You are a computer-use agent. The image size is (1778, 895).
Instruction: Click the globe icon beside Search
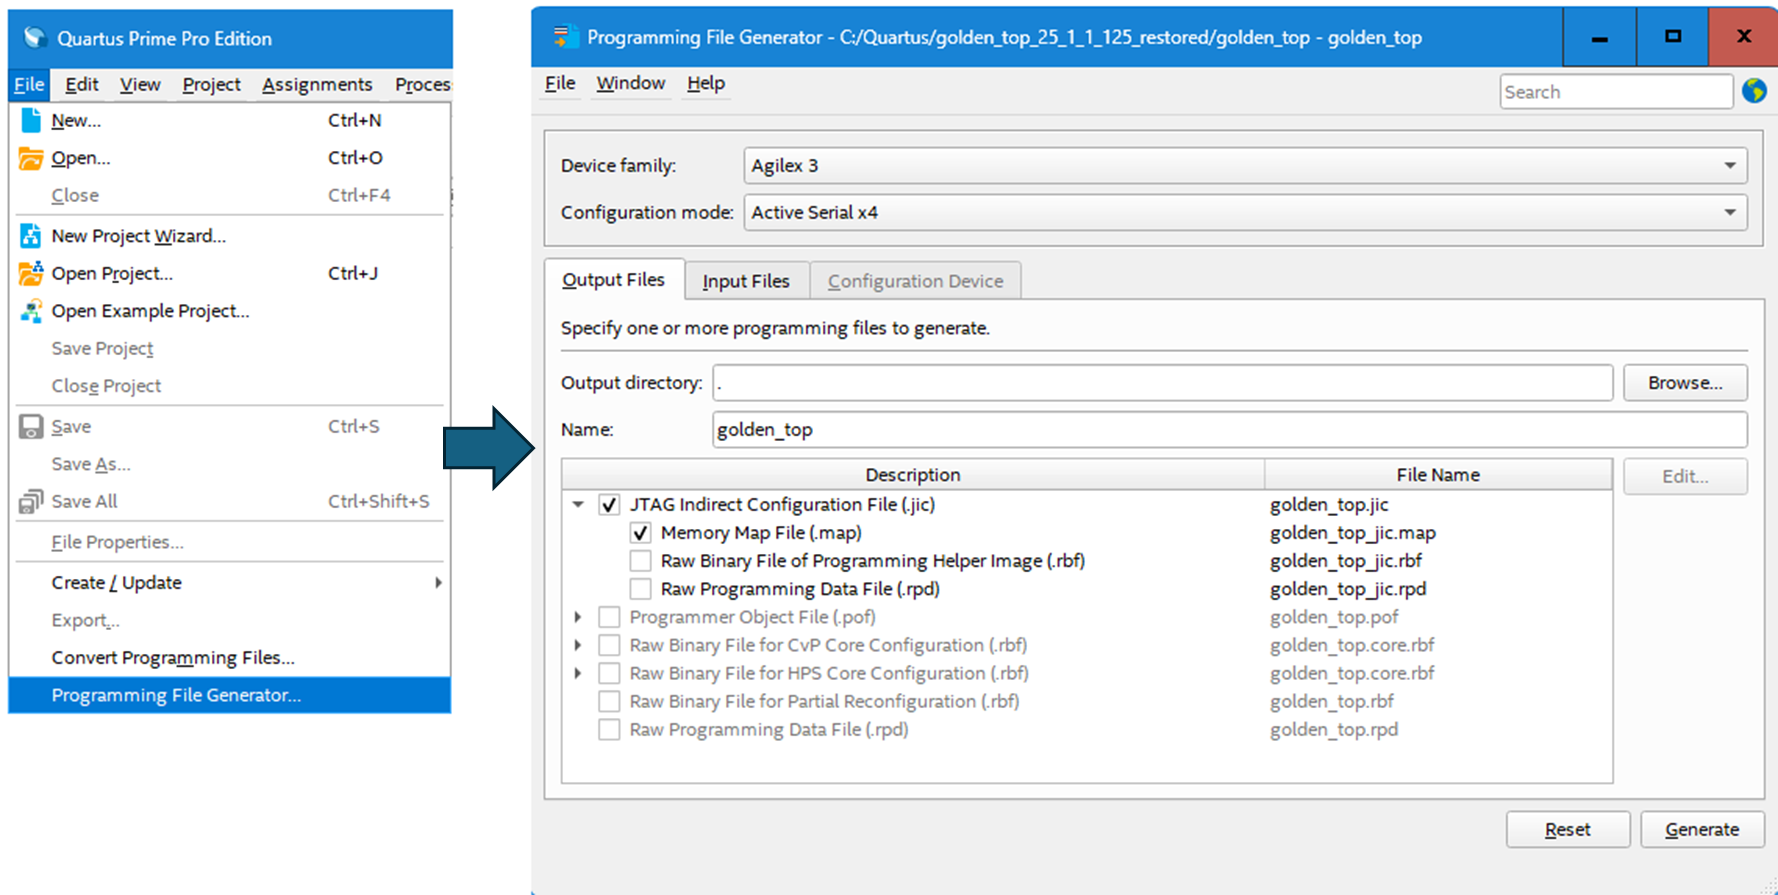(x=1754, y=91)
